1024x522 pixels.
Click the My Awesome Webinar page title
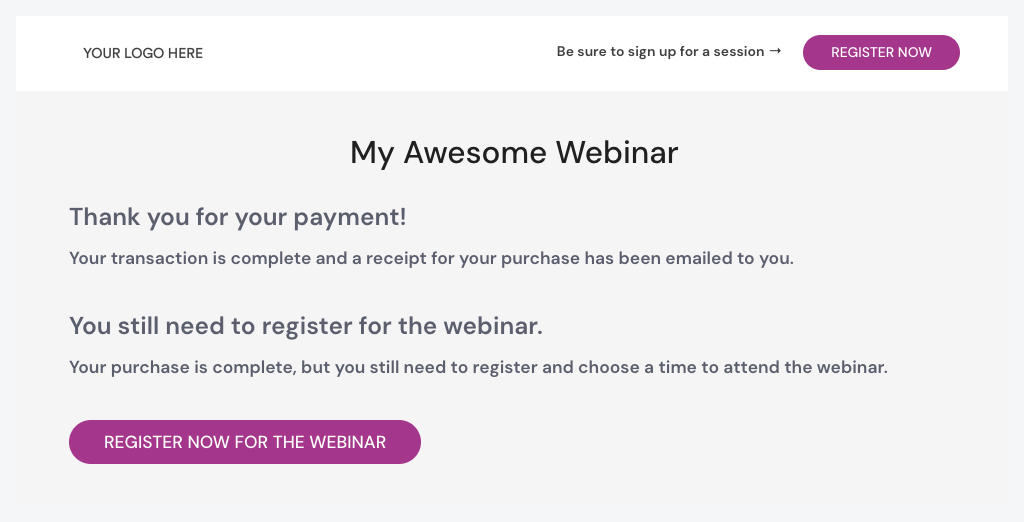point(514,152)
